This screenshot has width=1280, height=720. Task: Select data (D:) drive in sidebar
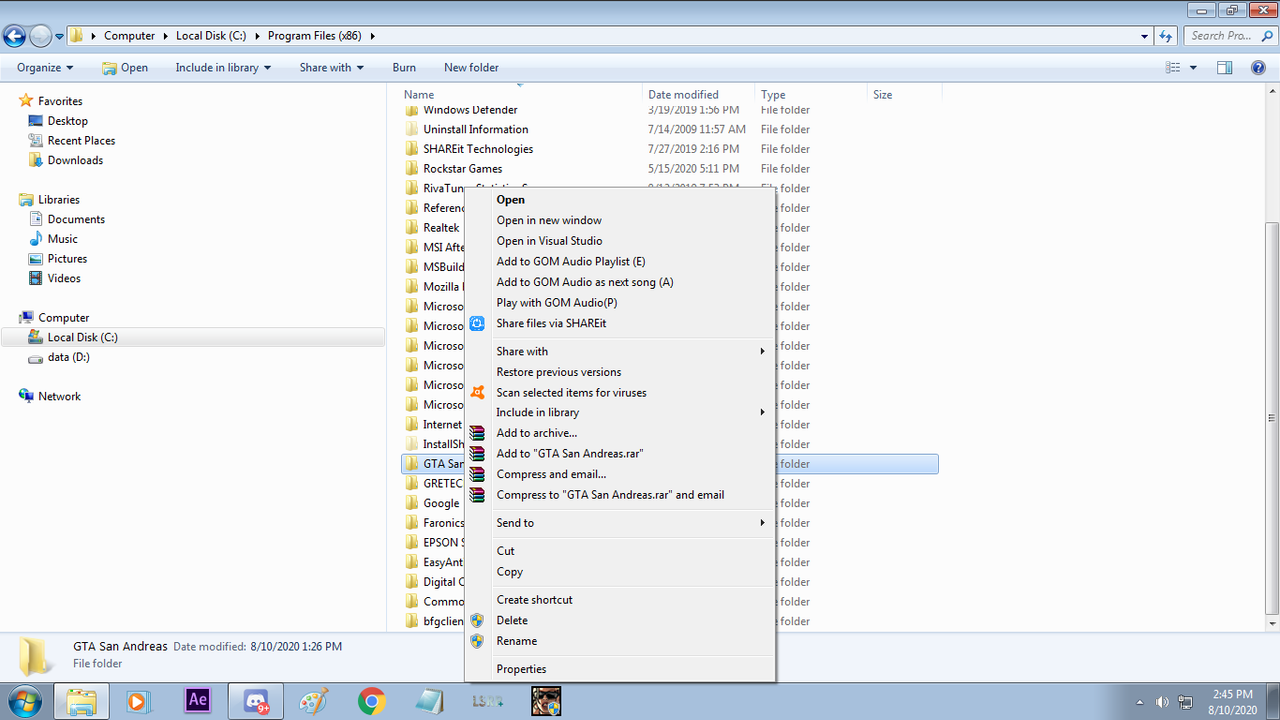[x=68, y=357]
